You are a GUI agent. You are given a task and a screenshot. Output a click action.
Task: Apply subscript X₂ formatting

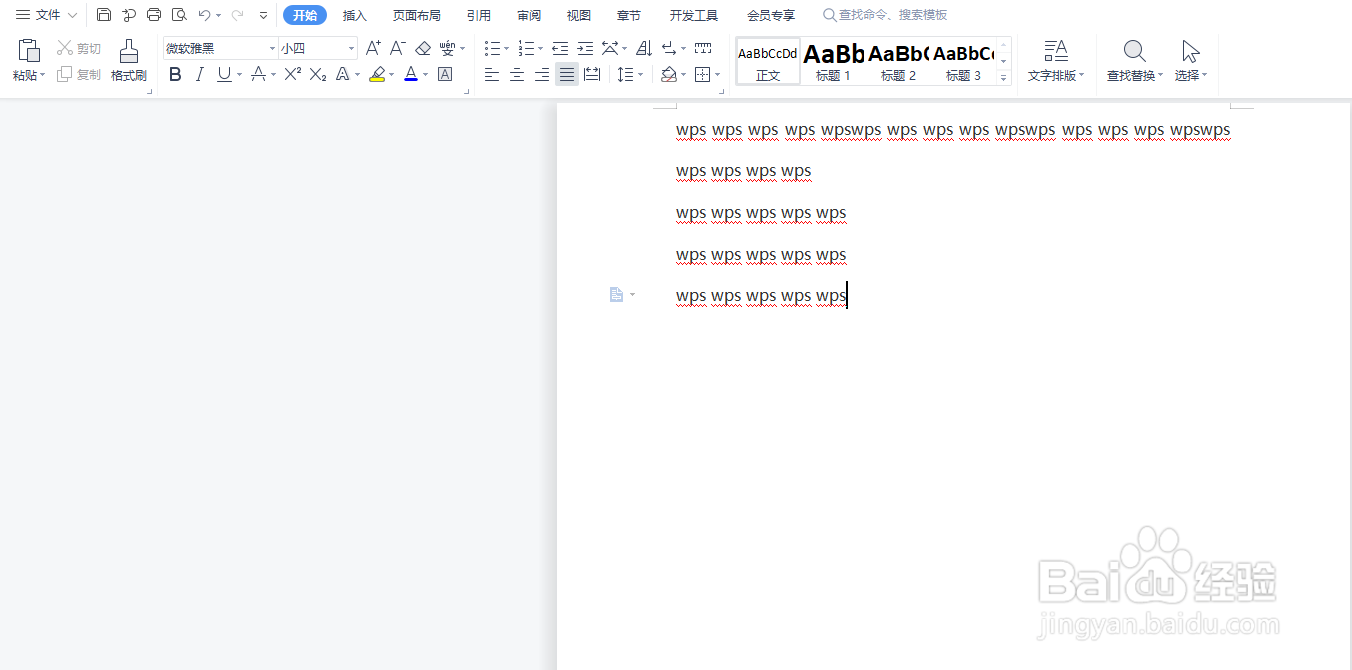click(x=318, y=74)
